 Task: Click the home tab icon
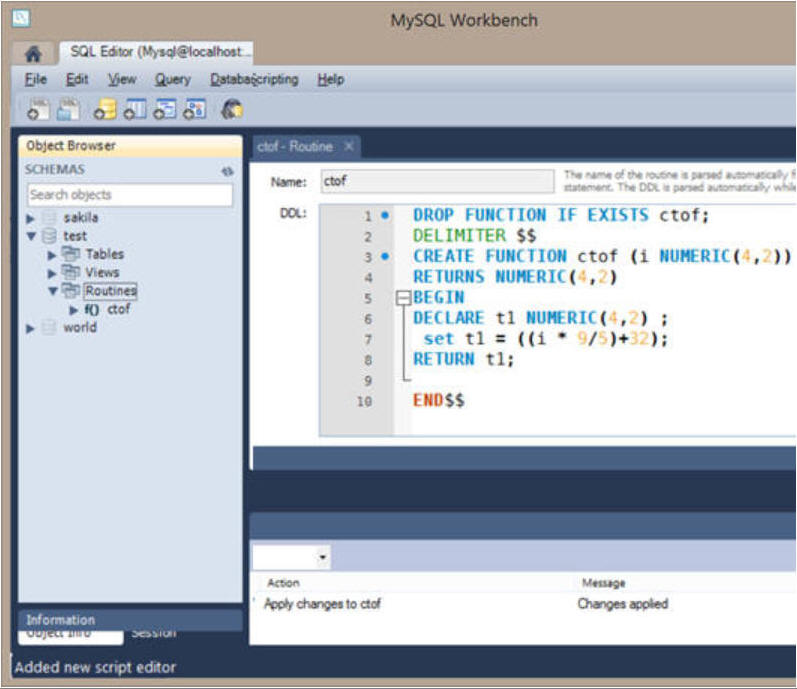pos(34,53)
